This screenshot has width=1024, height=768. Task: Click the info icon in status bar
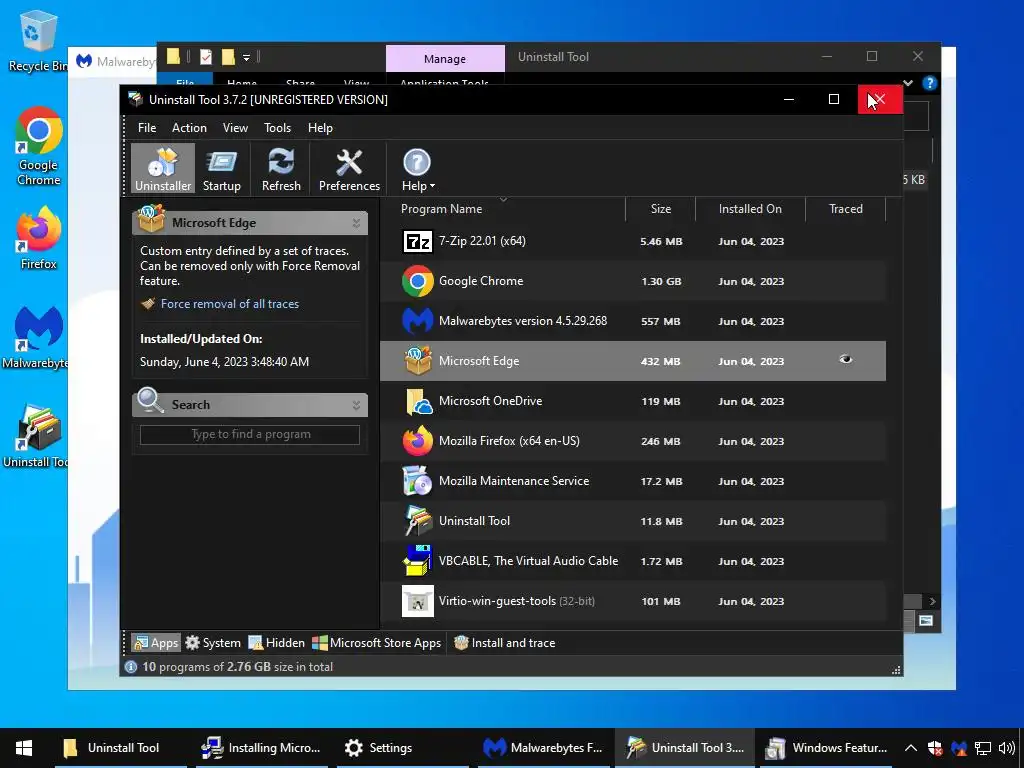point(131,667)
